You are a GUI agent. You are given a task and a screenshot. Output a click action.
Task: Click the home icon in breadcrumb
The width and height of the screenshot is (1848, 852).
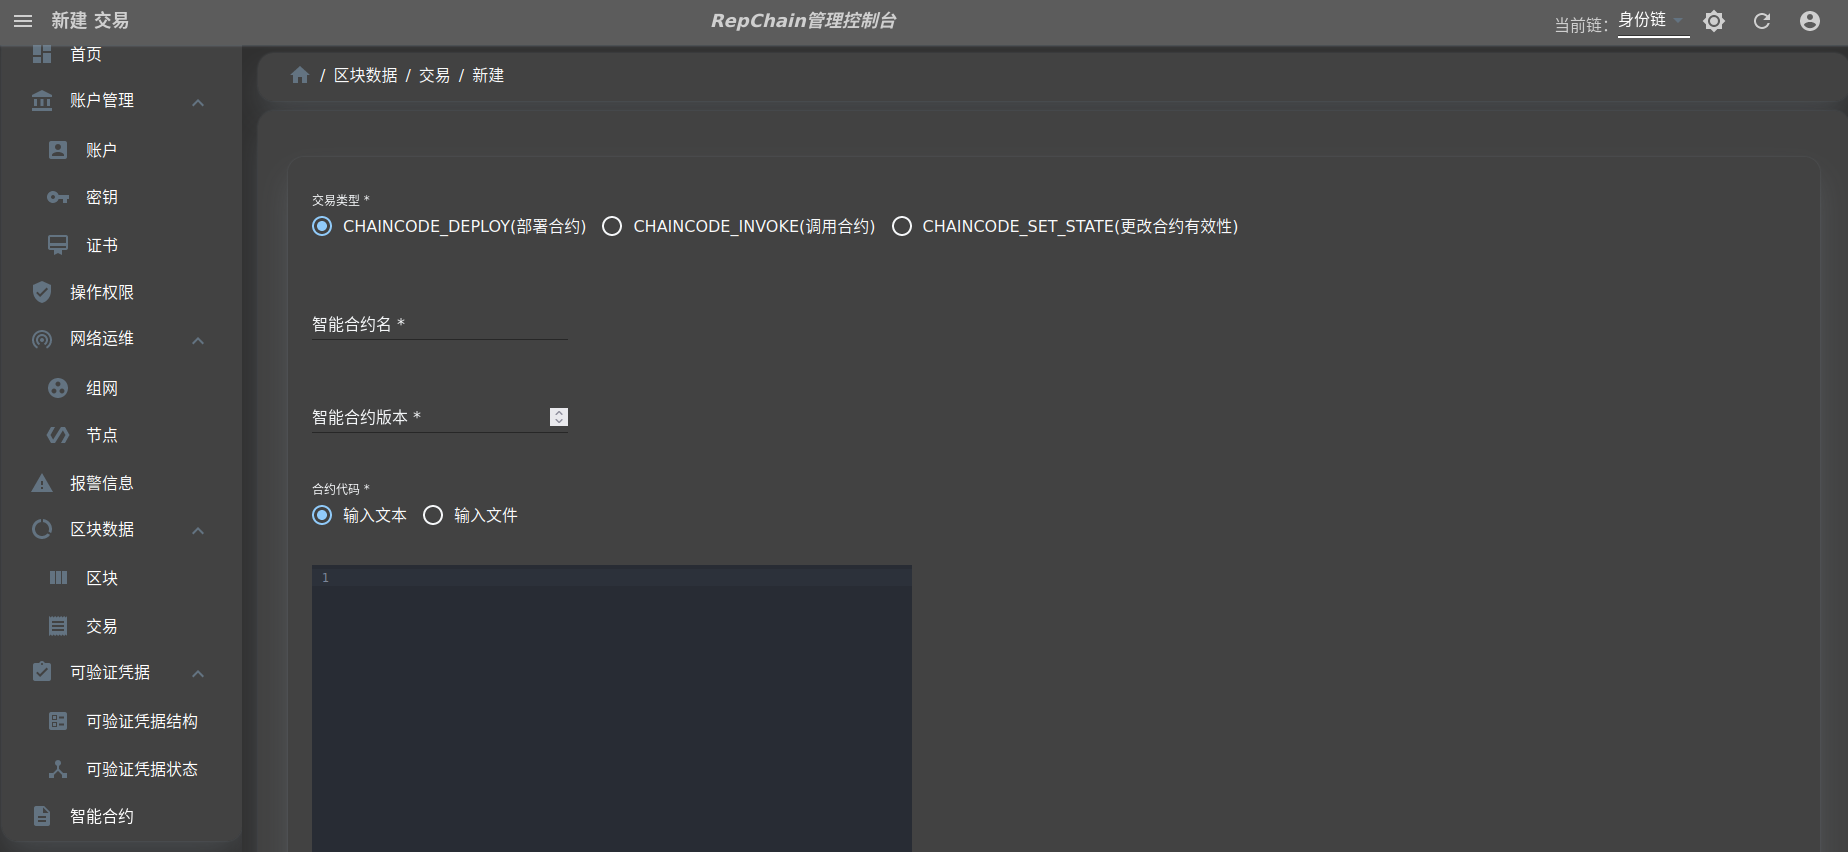point(300,75)
